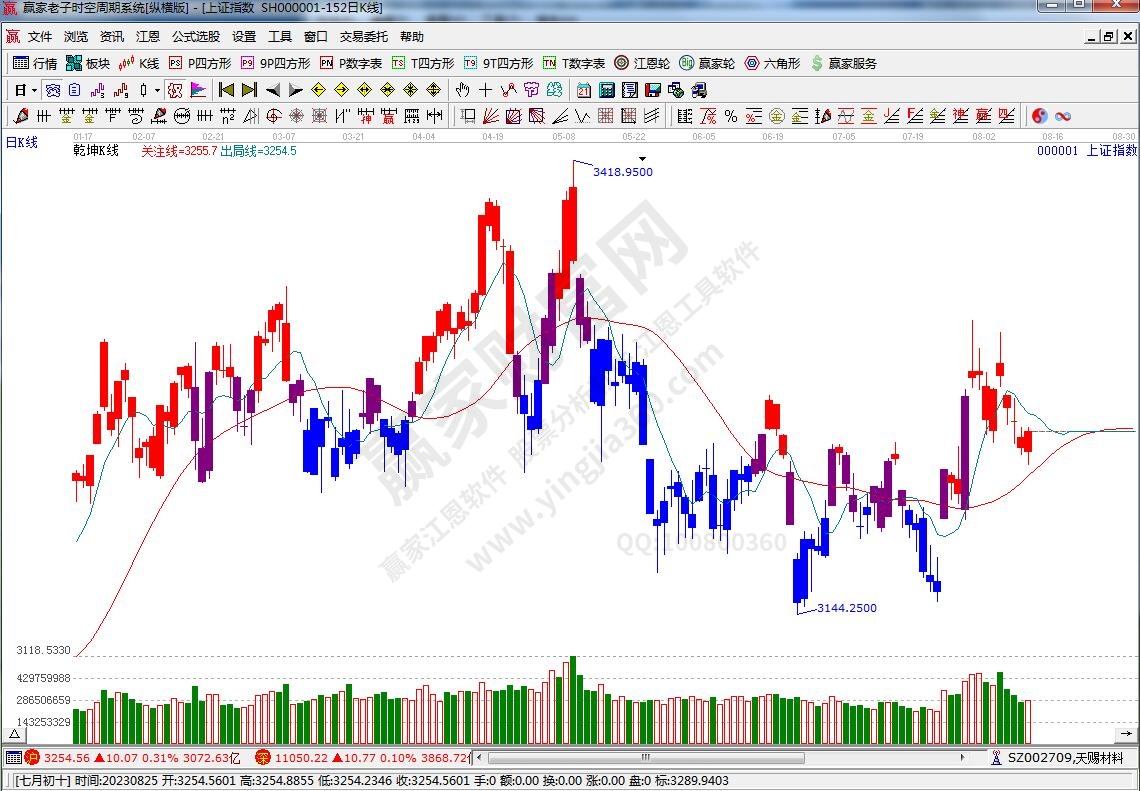The image size is (1140, 791).
Task: Click the horizontal scrollbar thumb at bottom
Action: point(645,757)
